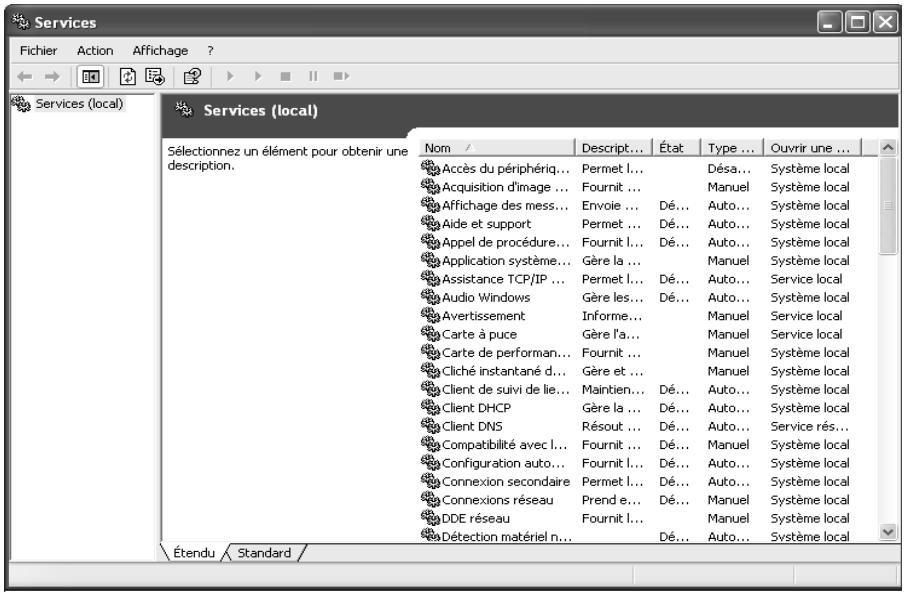Click the Refresh toolbar icon
The width and height of the screenshot is (906, 595).
point(128,76)
